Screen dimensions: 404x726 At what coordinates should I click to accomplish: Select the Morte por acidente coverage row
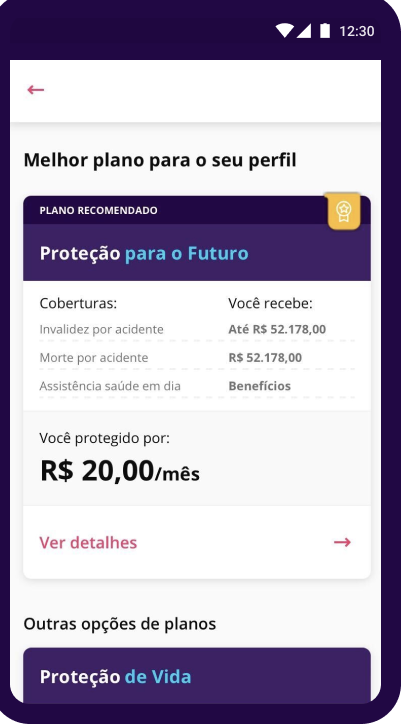[x=197, y=357]
